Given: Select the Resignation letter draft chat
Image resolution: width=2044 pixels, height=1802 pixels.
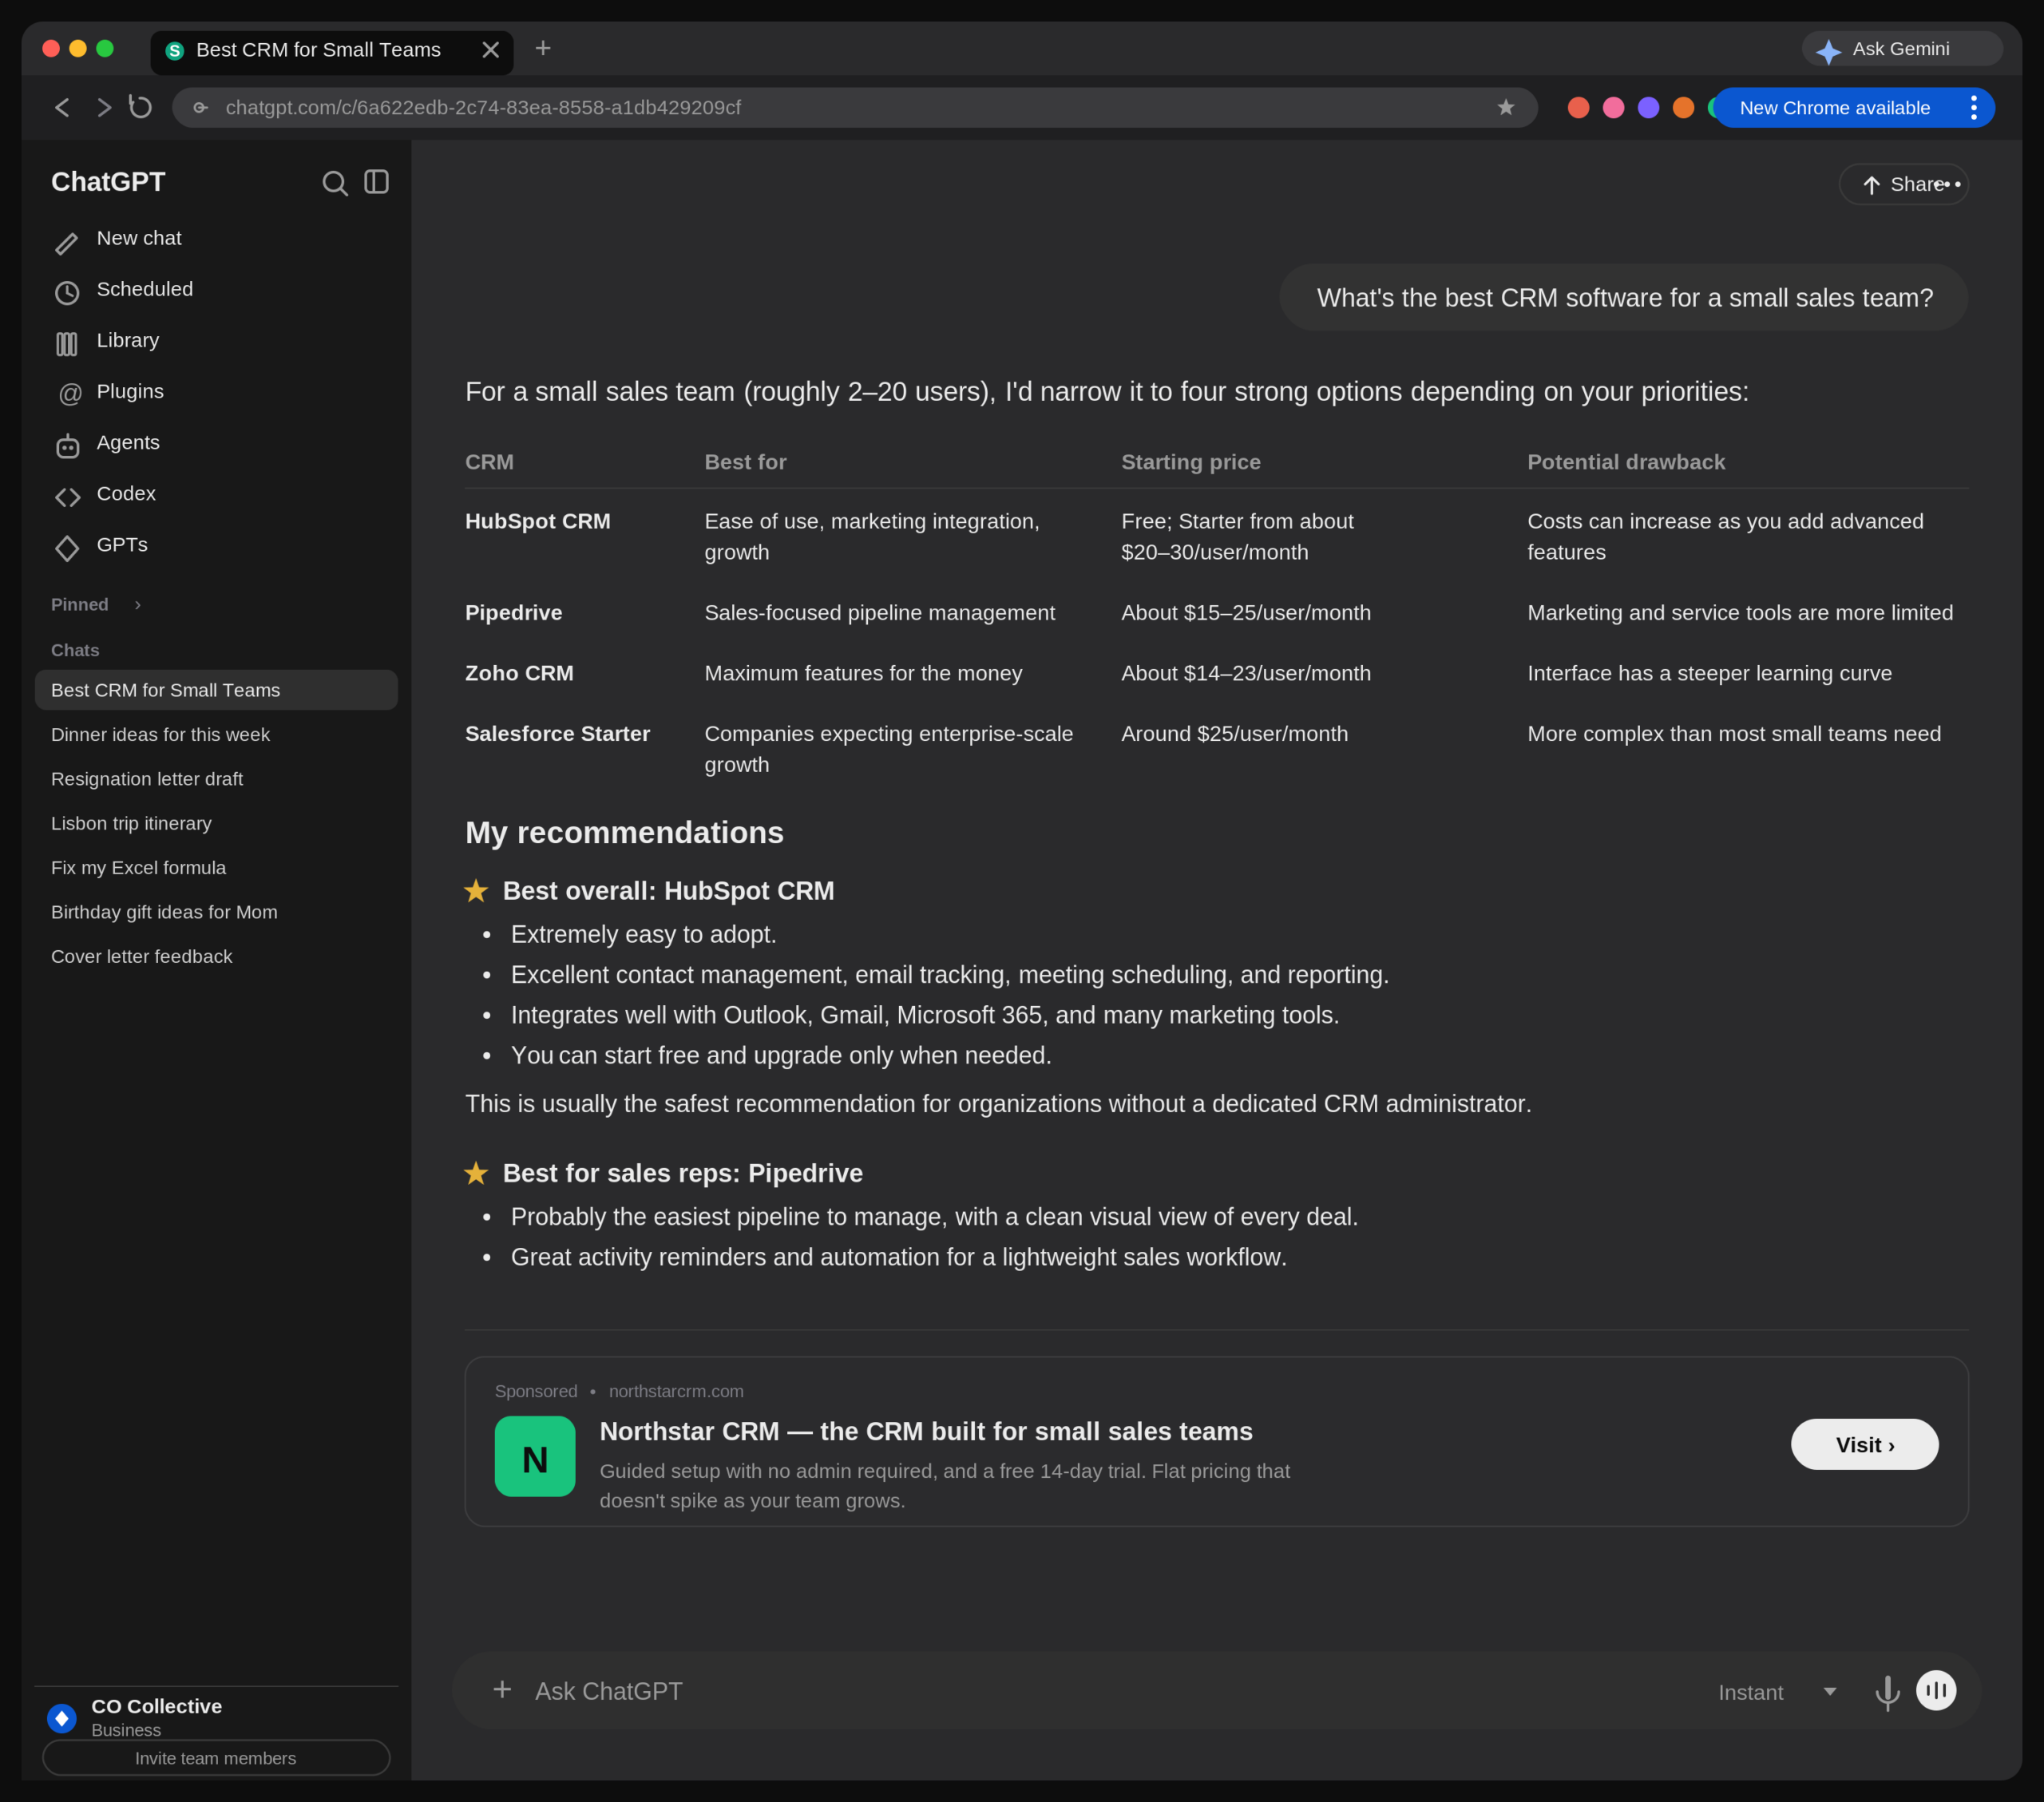Looking at the screenshot, I should tap(216, 779).
